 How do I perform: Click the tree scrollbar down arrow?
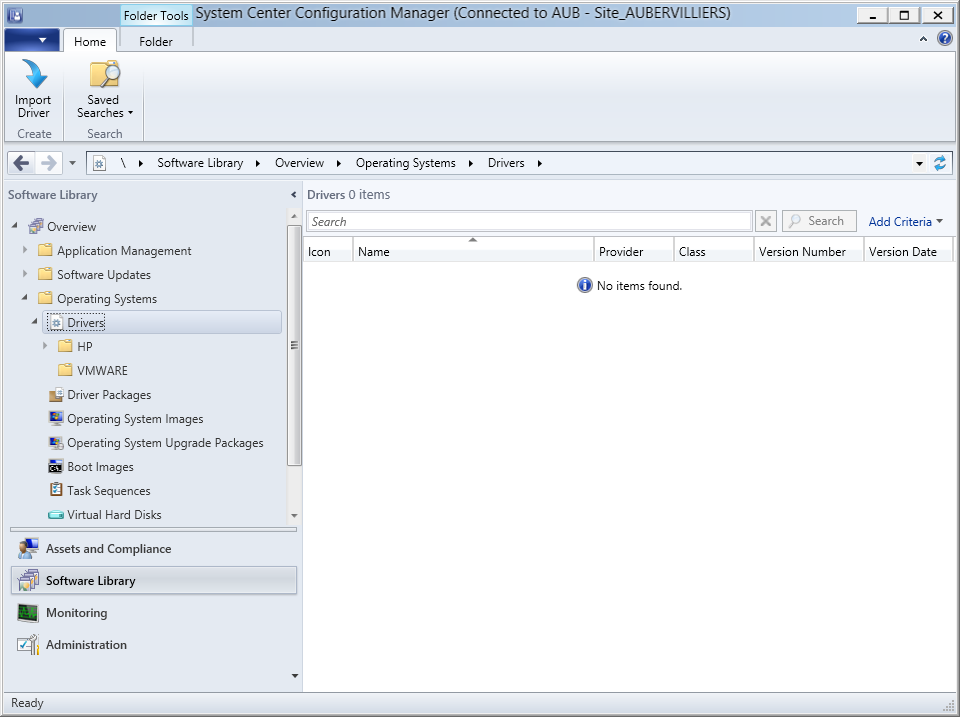294,516
